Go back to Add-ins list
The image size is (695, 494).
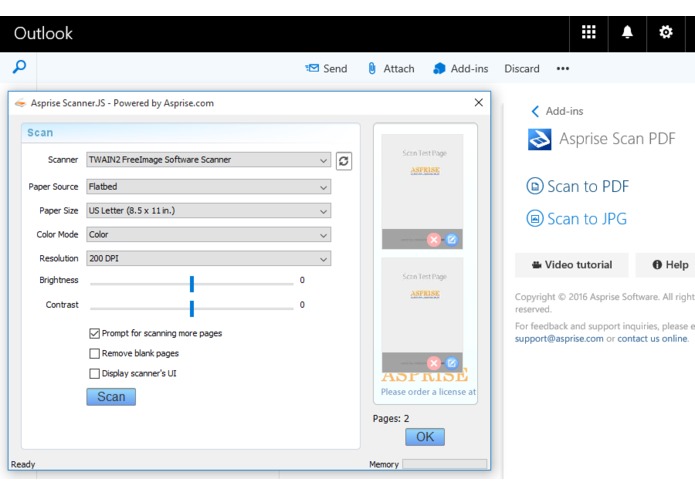(557, 111)
